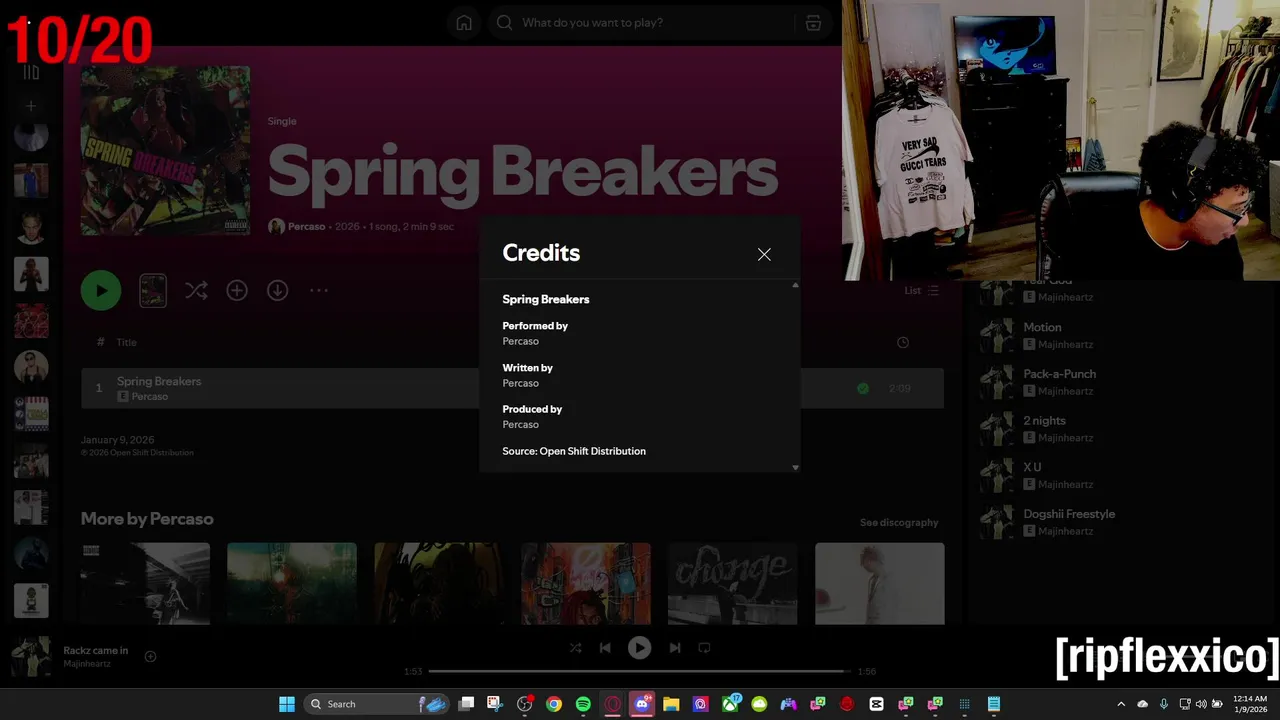Open the more options three-dot menu
This screenshot has width=1280, height=720.
[x=318, y=290]
